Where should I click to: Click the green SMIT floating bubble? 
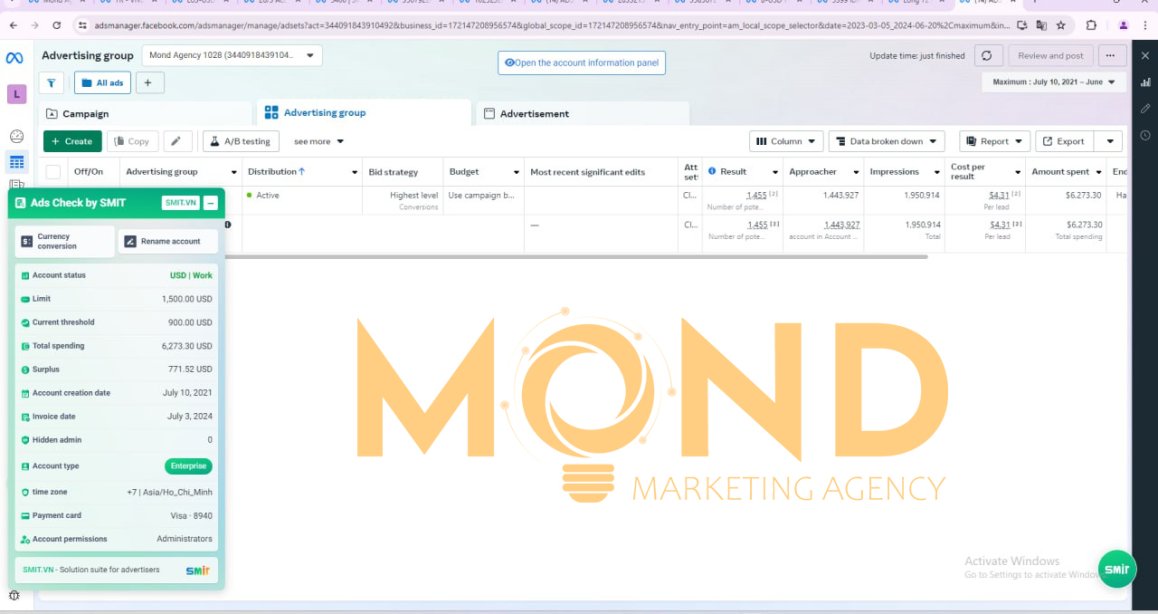pyautogui.click(x=1117, y=568)
